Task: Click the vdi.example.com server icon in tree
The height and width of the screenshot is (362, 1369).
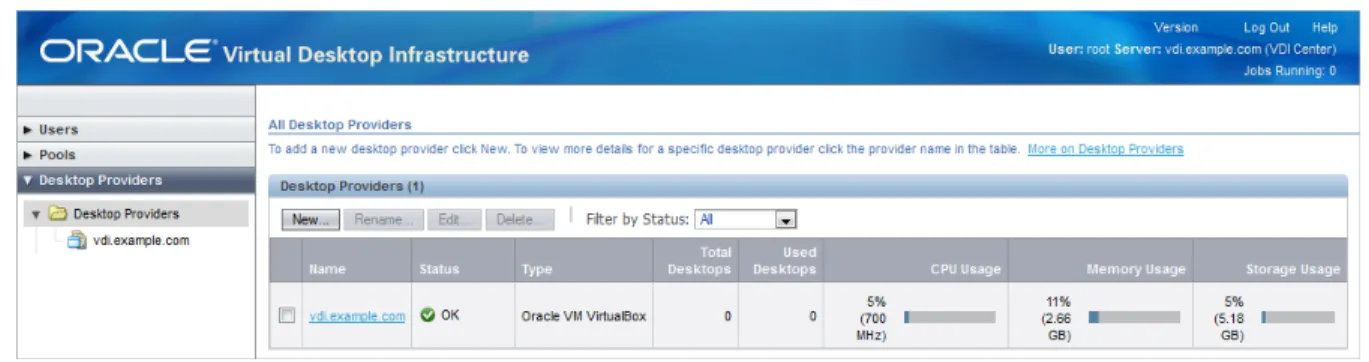Action: pyautogui.click(x=76, y=241)
